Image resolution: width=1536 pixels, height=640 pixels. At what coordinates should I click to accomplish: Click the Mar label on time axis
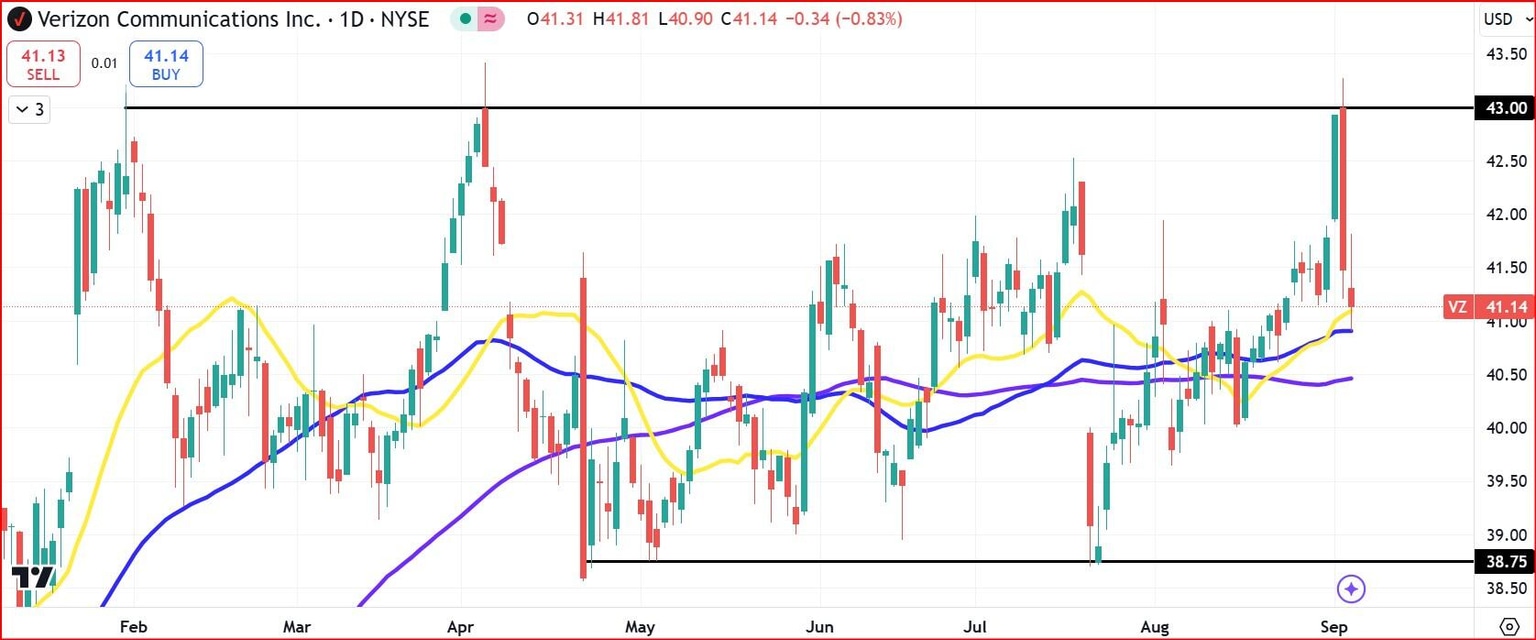296,627
